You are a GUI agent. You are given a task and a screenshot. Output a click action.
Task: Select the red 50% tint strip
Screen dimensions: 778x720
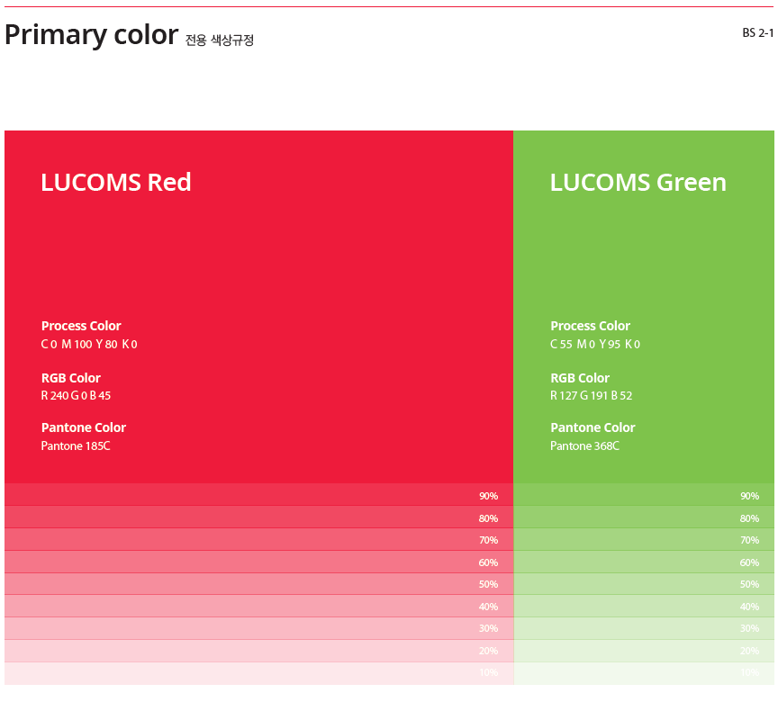click(259, 584)
